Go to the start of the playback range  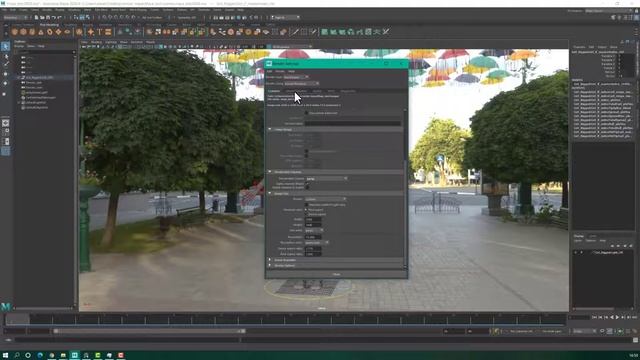pyautogui.click(x=594, y=317)
